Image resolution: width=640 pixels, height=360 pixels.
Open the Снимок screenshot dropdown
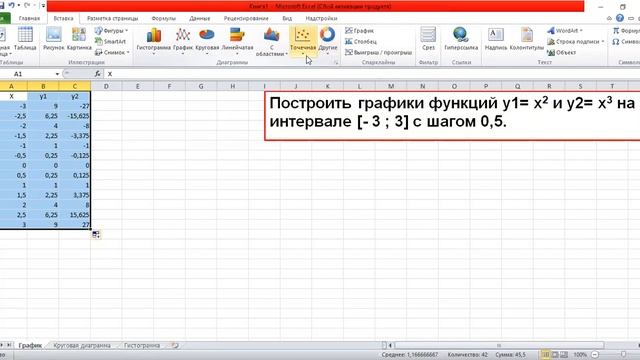112,52
